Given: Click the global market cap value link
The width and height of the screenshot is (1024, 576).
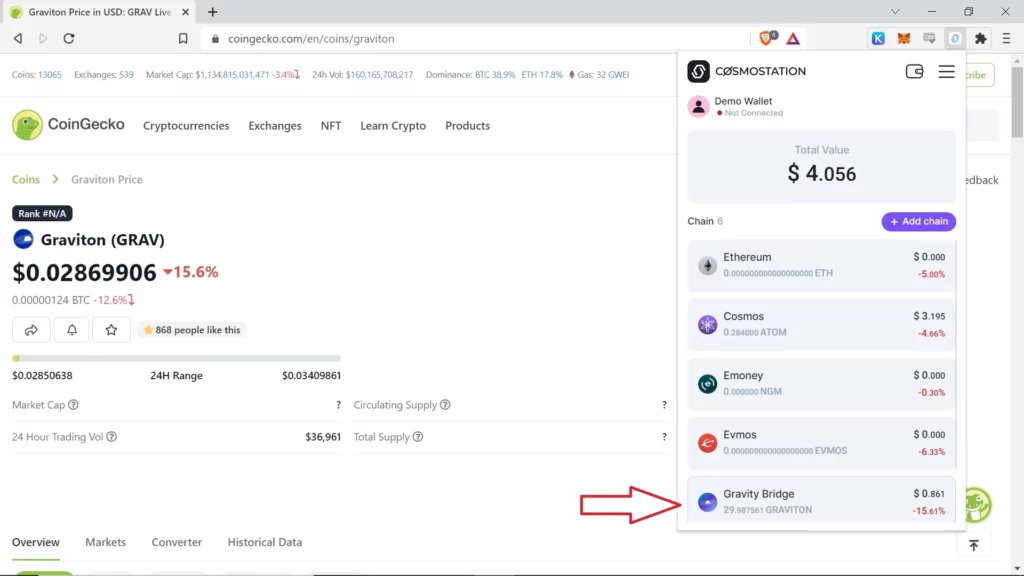Looking at the screenshot, I should pyautogui.click(x=232, y=74).
